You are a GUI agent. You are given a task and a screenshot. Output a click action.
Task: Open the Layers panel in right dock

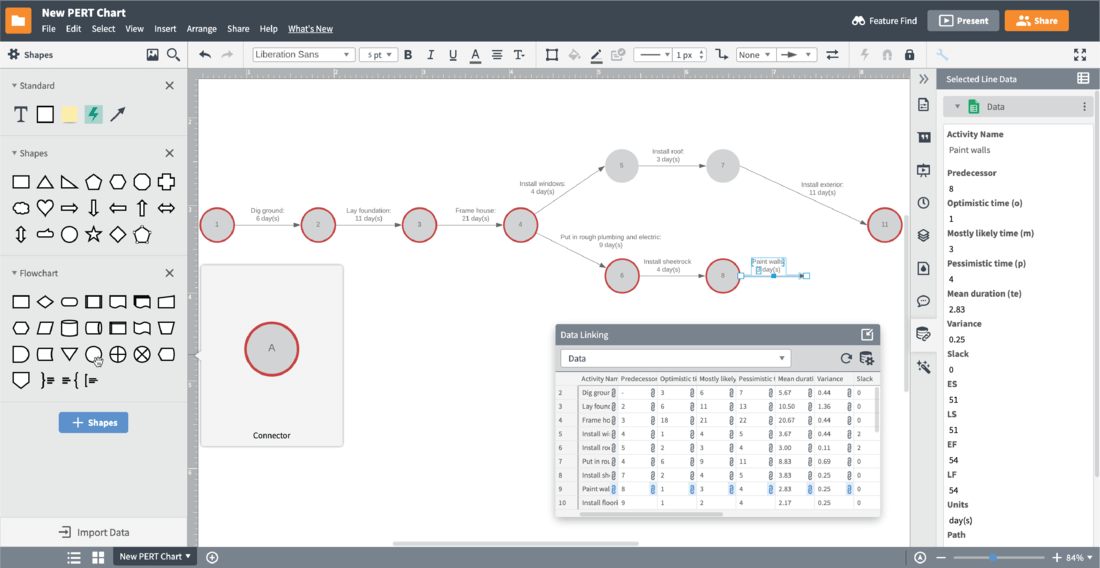tap(923, 236)
